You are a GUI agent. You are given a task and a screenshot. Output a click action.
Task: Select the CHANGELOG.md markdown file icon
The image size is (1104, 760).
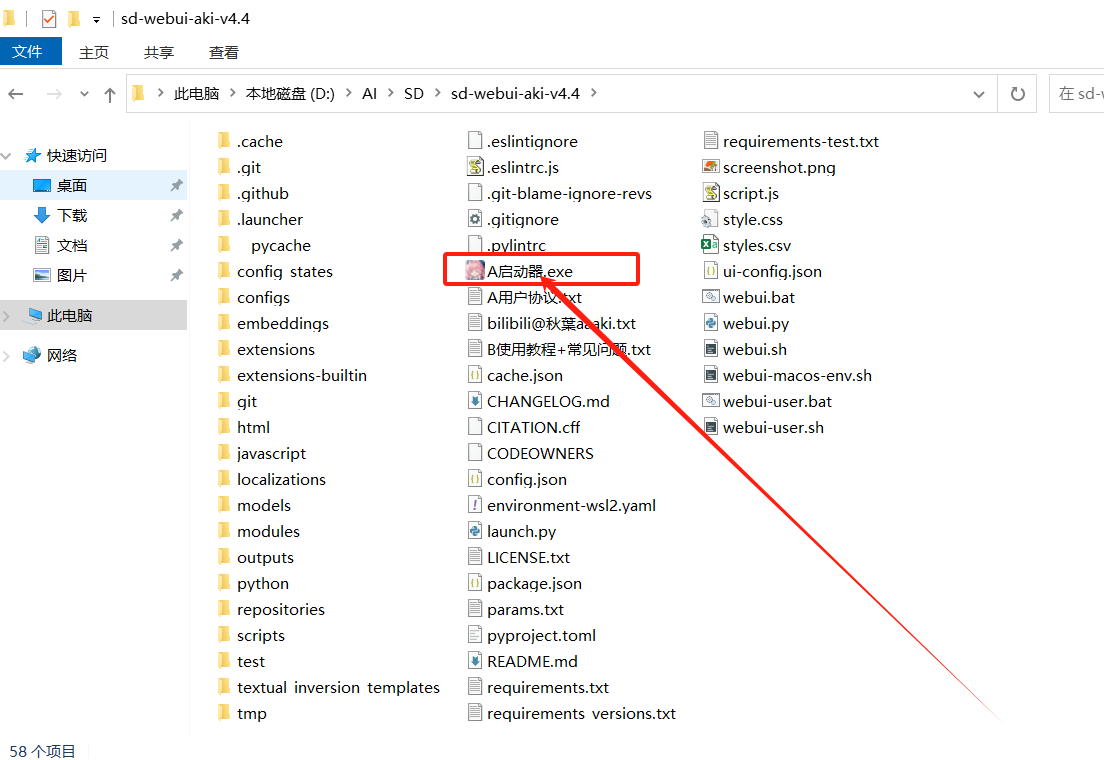475,401
